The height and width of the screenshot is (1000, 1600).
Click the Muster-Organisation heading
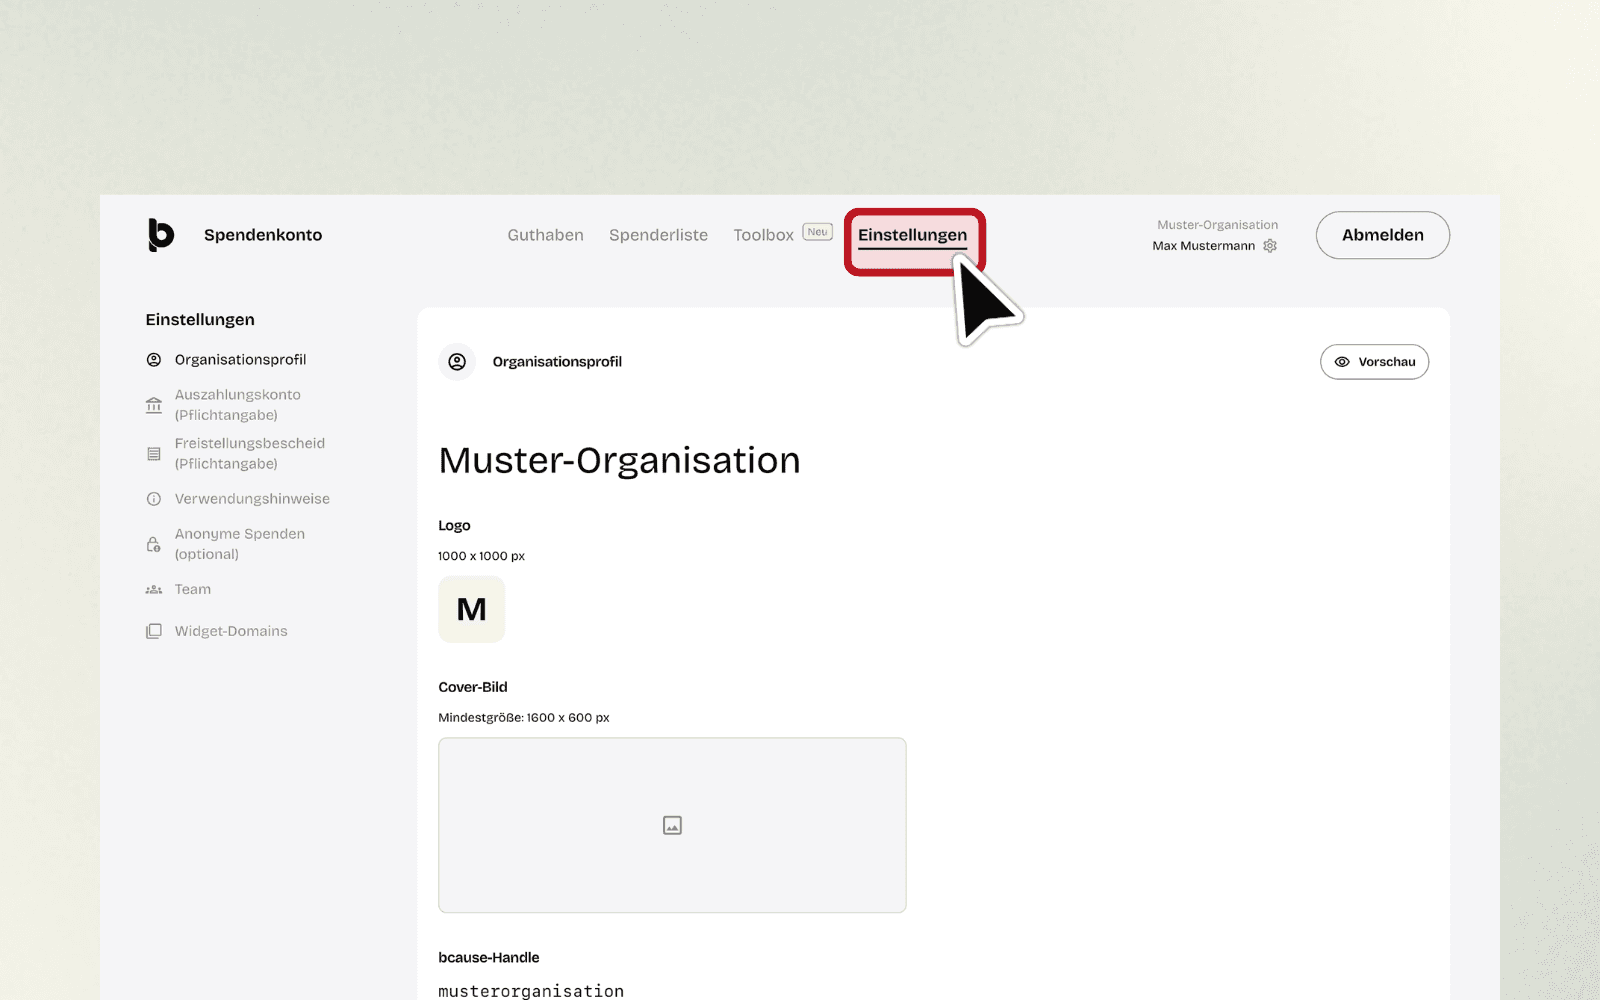[x=619, y=461]
